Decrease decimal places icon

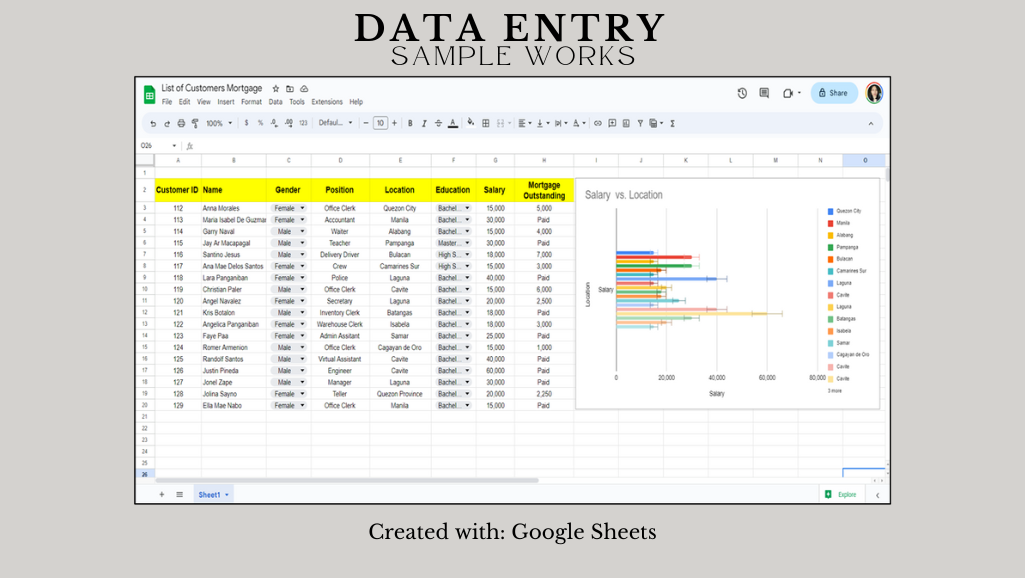pyautogui.click(x=274, y=123)
